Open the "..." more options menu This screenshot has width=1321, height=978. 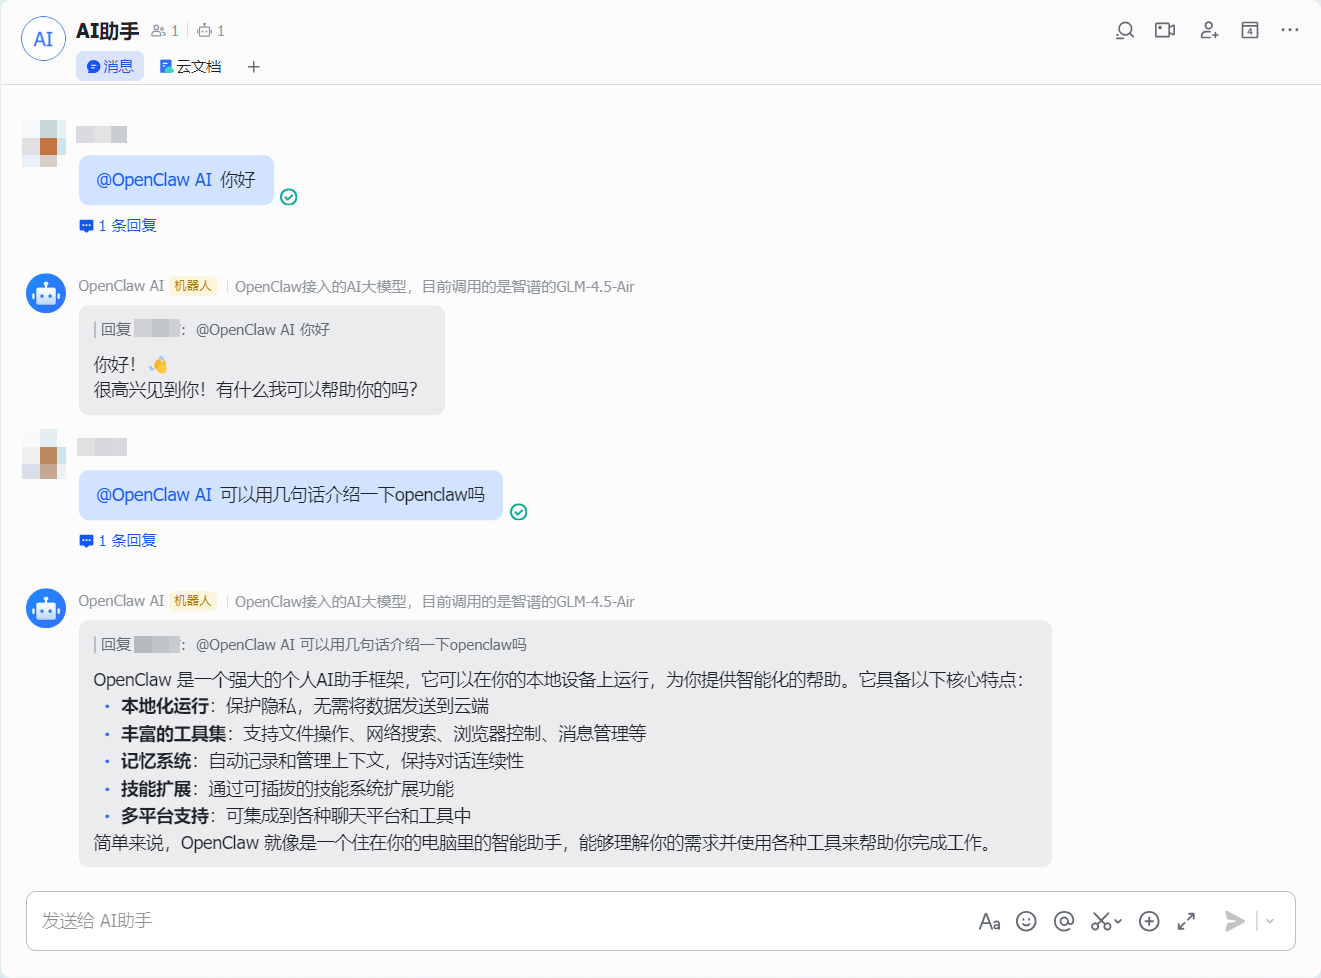[1289, 30]
